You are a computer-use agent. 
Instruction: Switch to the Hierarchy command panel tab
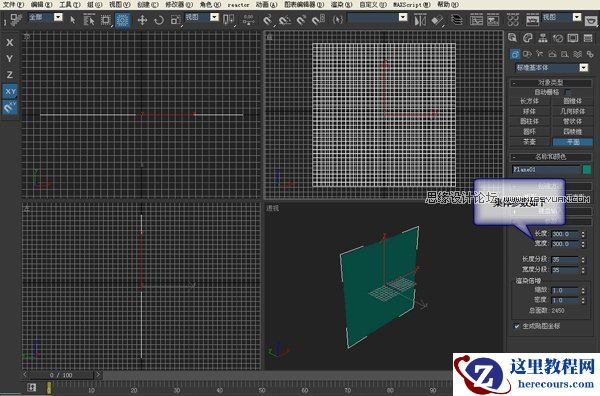pyautogui.click(x=543, y=37)
